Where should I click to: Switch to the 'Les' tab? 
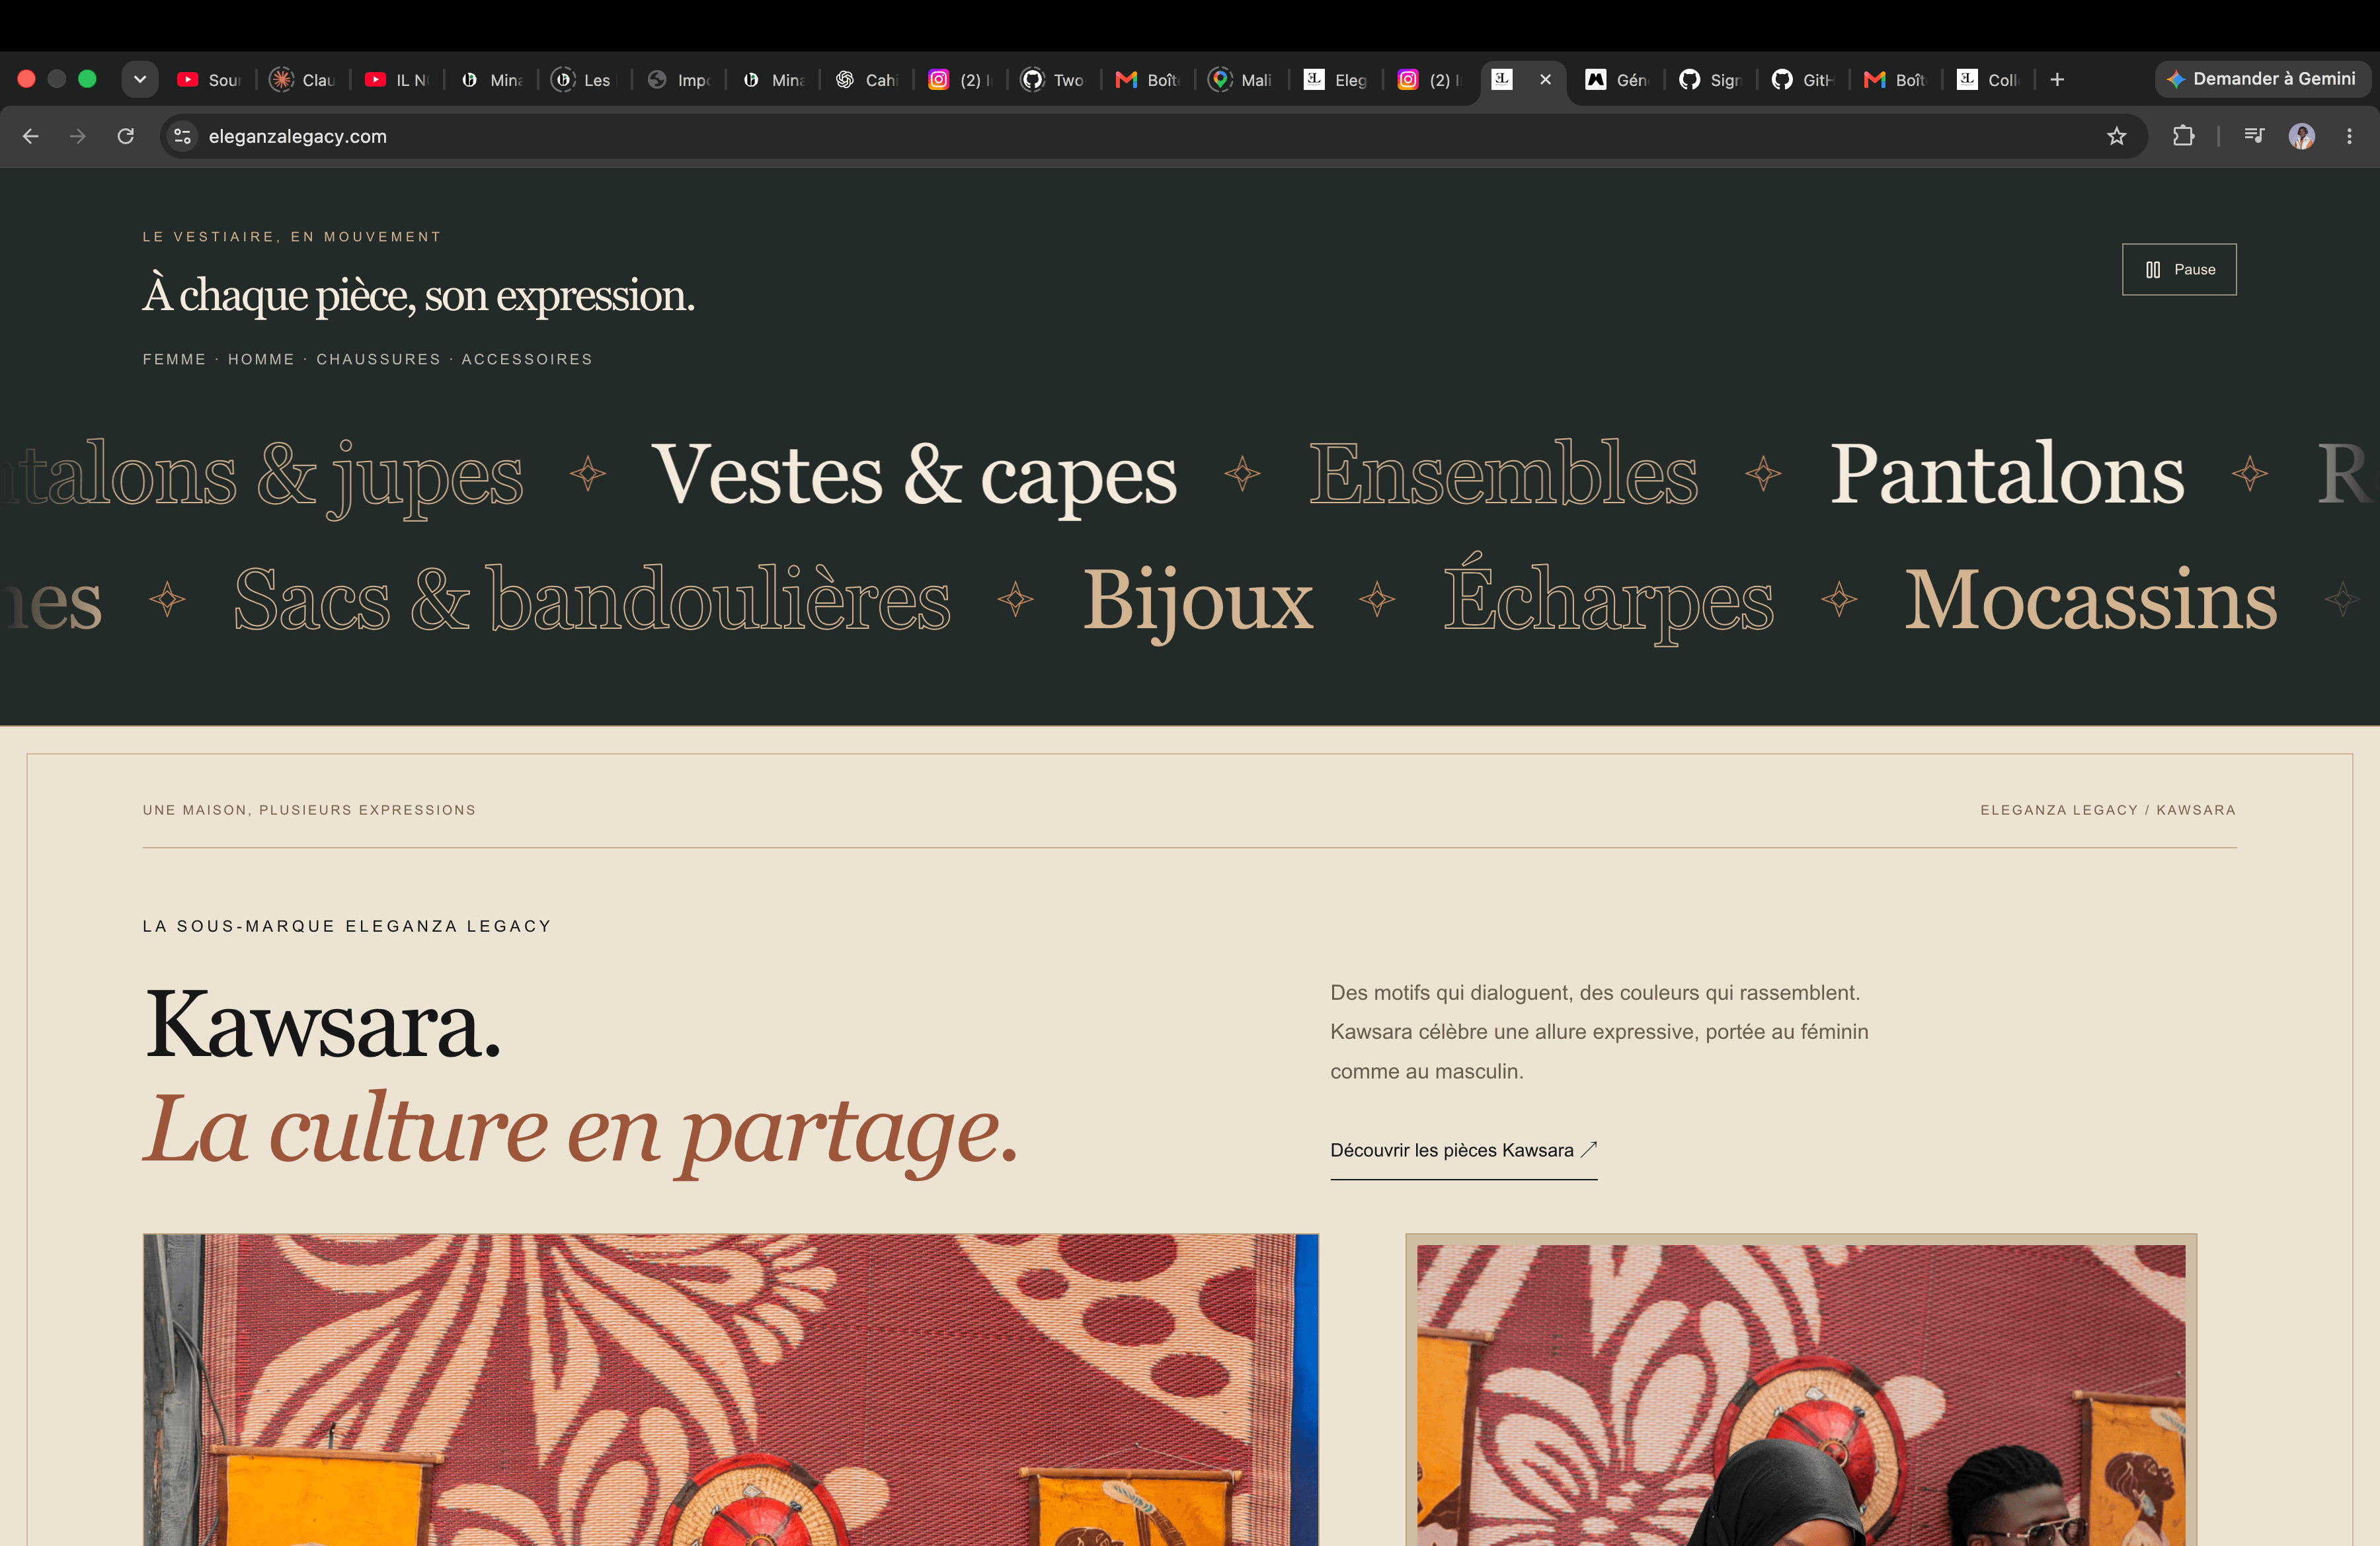click(585, 79)
